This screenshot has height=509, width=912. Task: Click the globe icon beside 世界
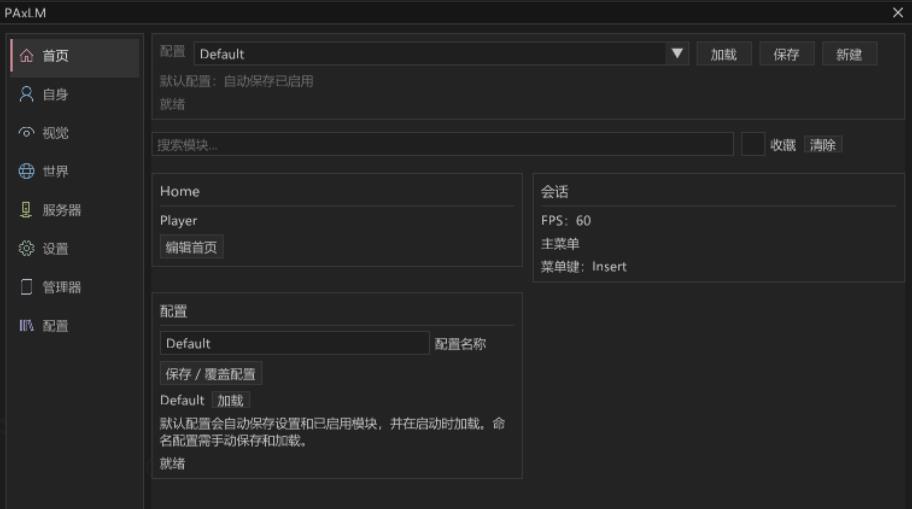pyautogui.click(x=26, y=171)
